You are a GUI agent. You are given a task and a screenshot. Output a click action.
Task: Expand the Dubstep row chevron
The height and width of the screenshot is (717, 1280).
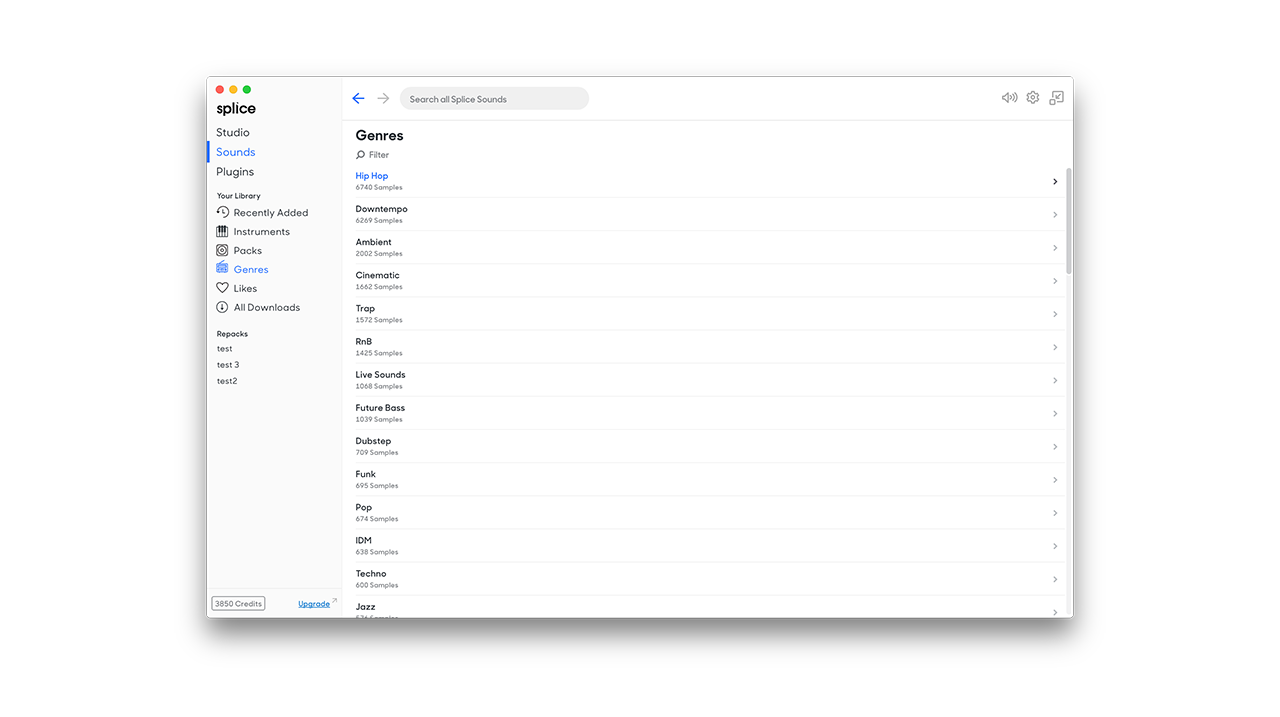pyautogui.click(x=1055, y=447)
